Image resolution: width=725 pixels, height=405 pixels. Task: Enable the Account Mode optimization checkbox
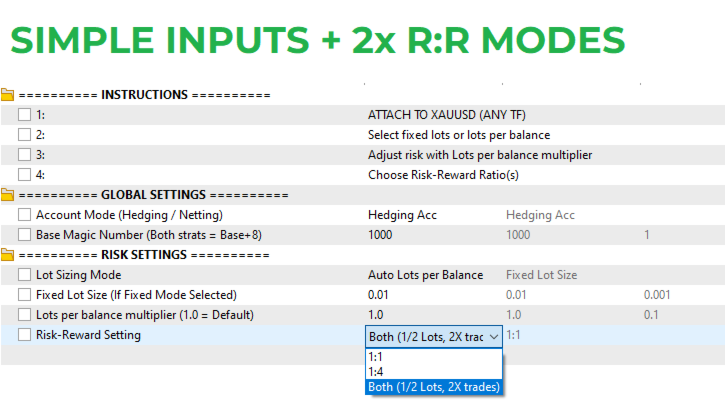pos(25,215)
